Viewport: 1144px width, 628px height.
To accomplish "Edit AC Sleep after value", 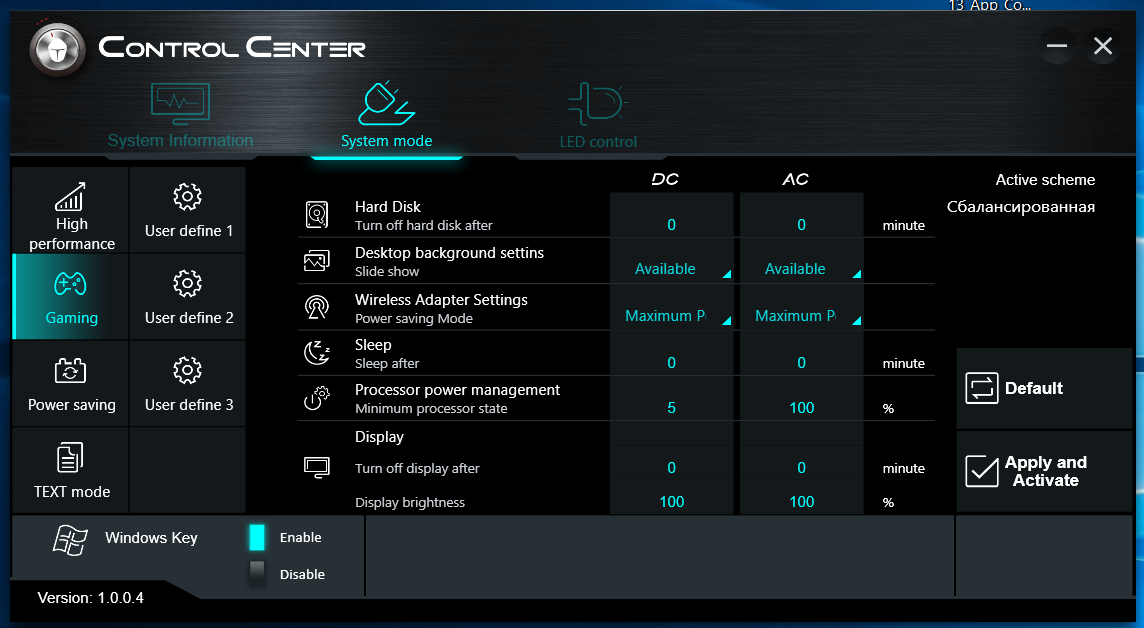I will point(801,363).
